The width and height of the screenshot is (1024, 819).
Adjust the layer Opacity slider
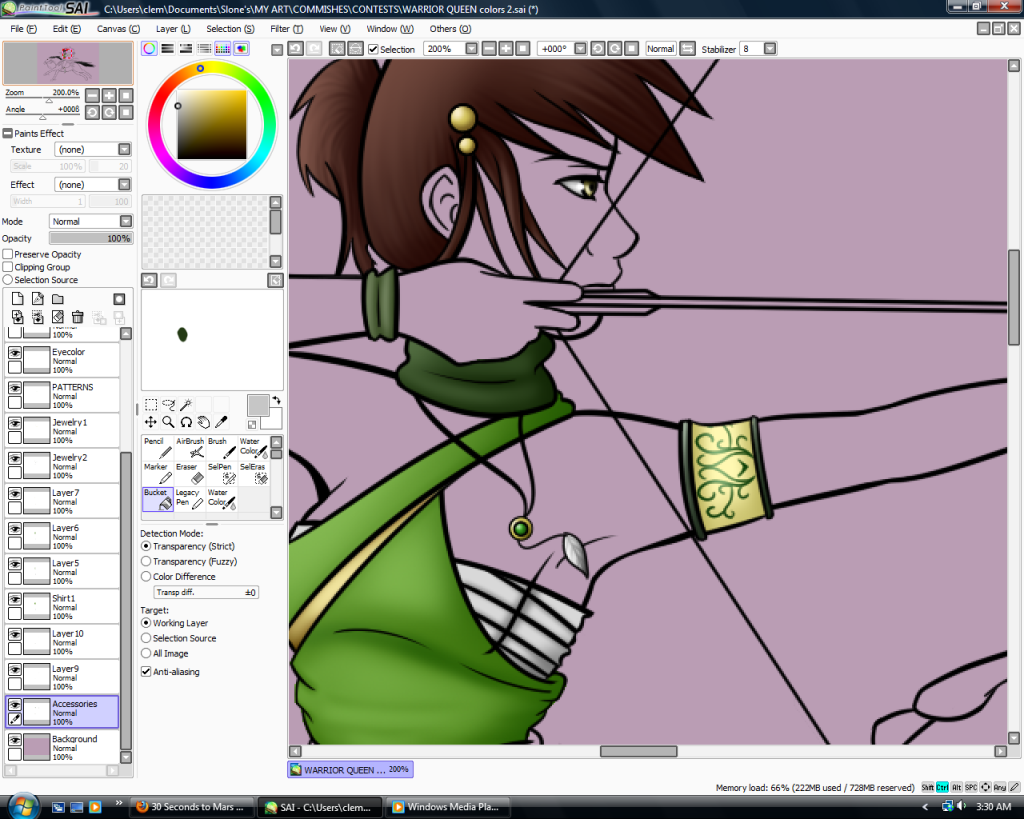coord(91,238)
